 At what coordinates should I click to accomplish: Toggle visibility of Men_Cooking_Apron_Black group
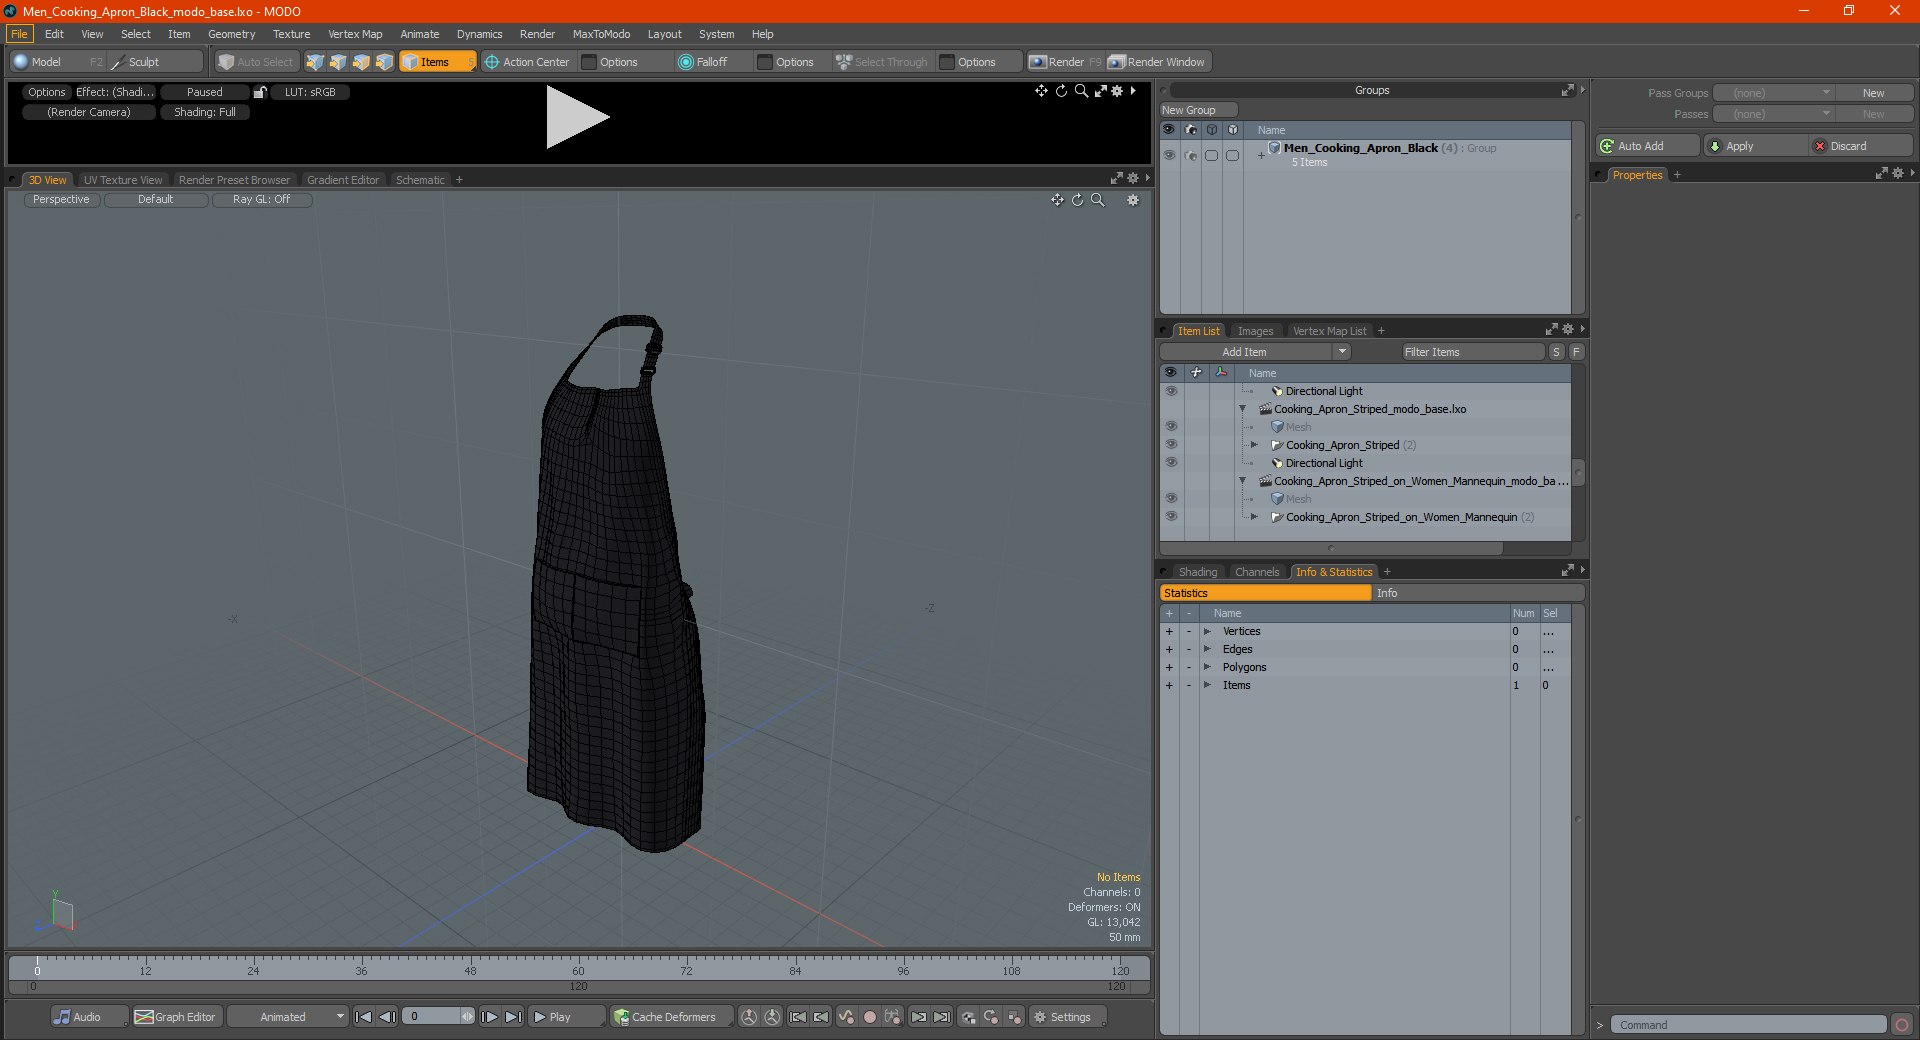(1169, 155)
